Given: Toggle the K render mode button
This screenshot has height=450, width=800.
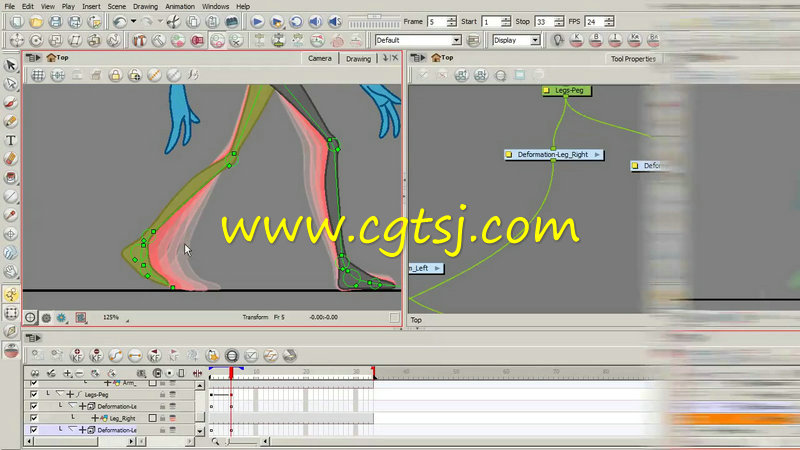Looking at the screenshot, I should 577,40.
